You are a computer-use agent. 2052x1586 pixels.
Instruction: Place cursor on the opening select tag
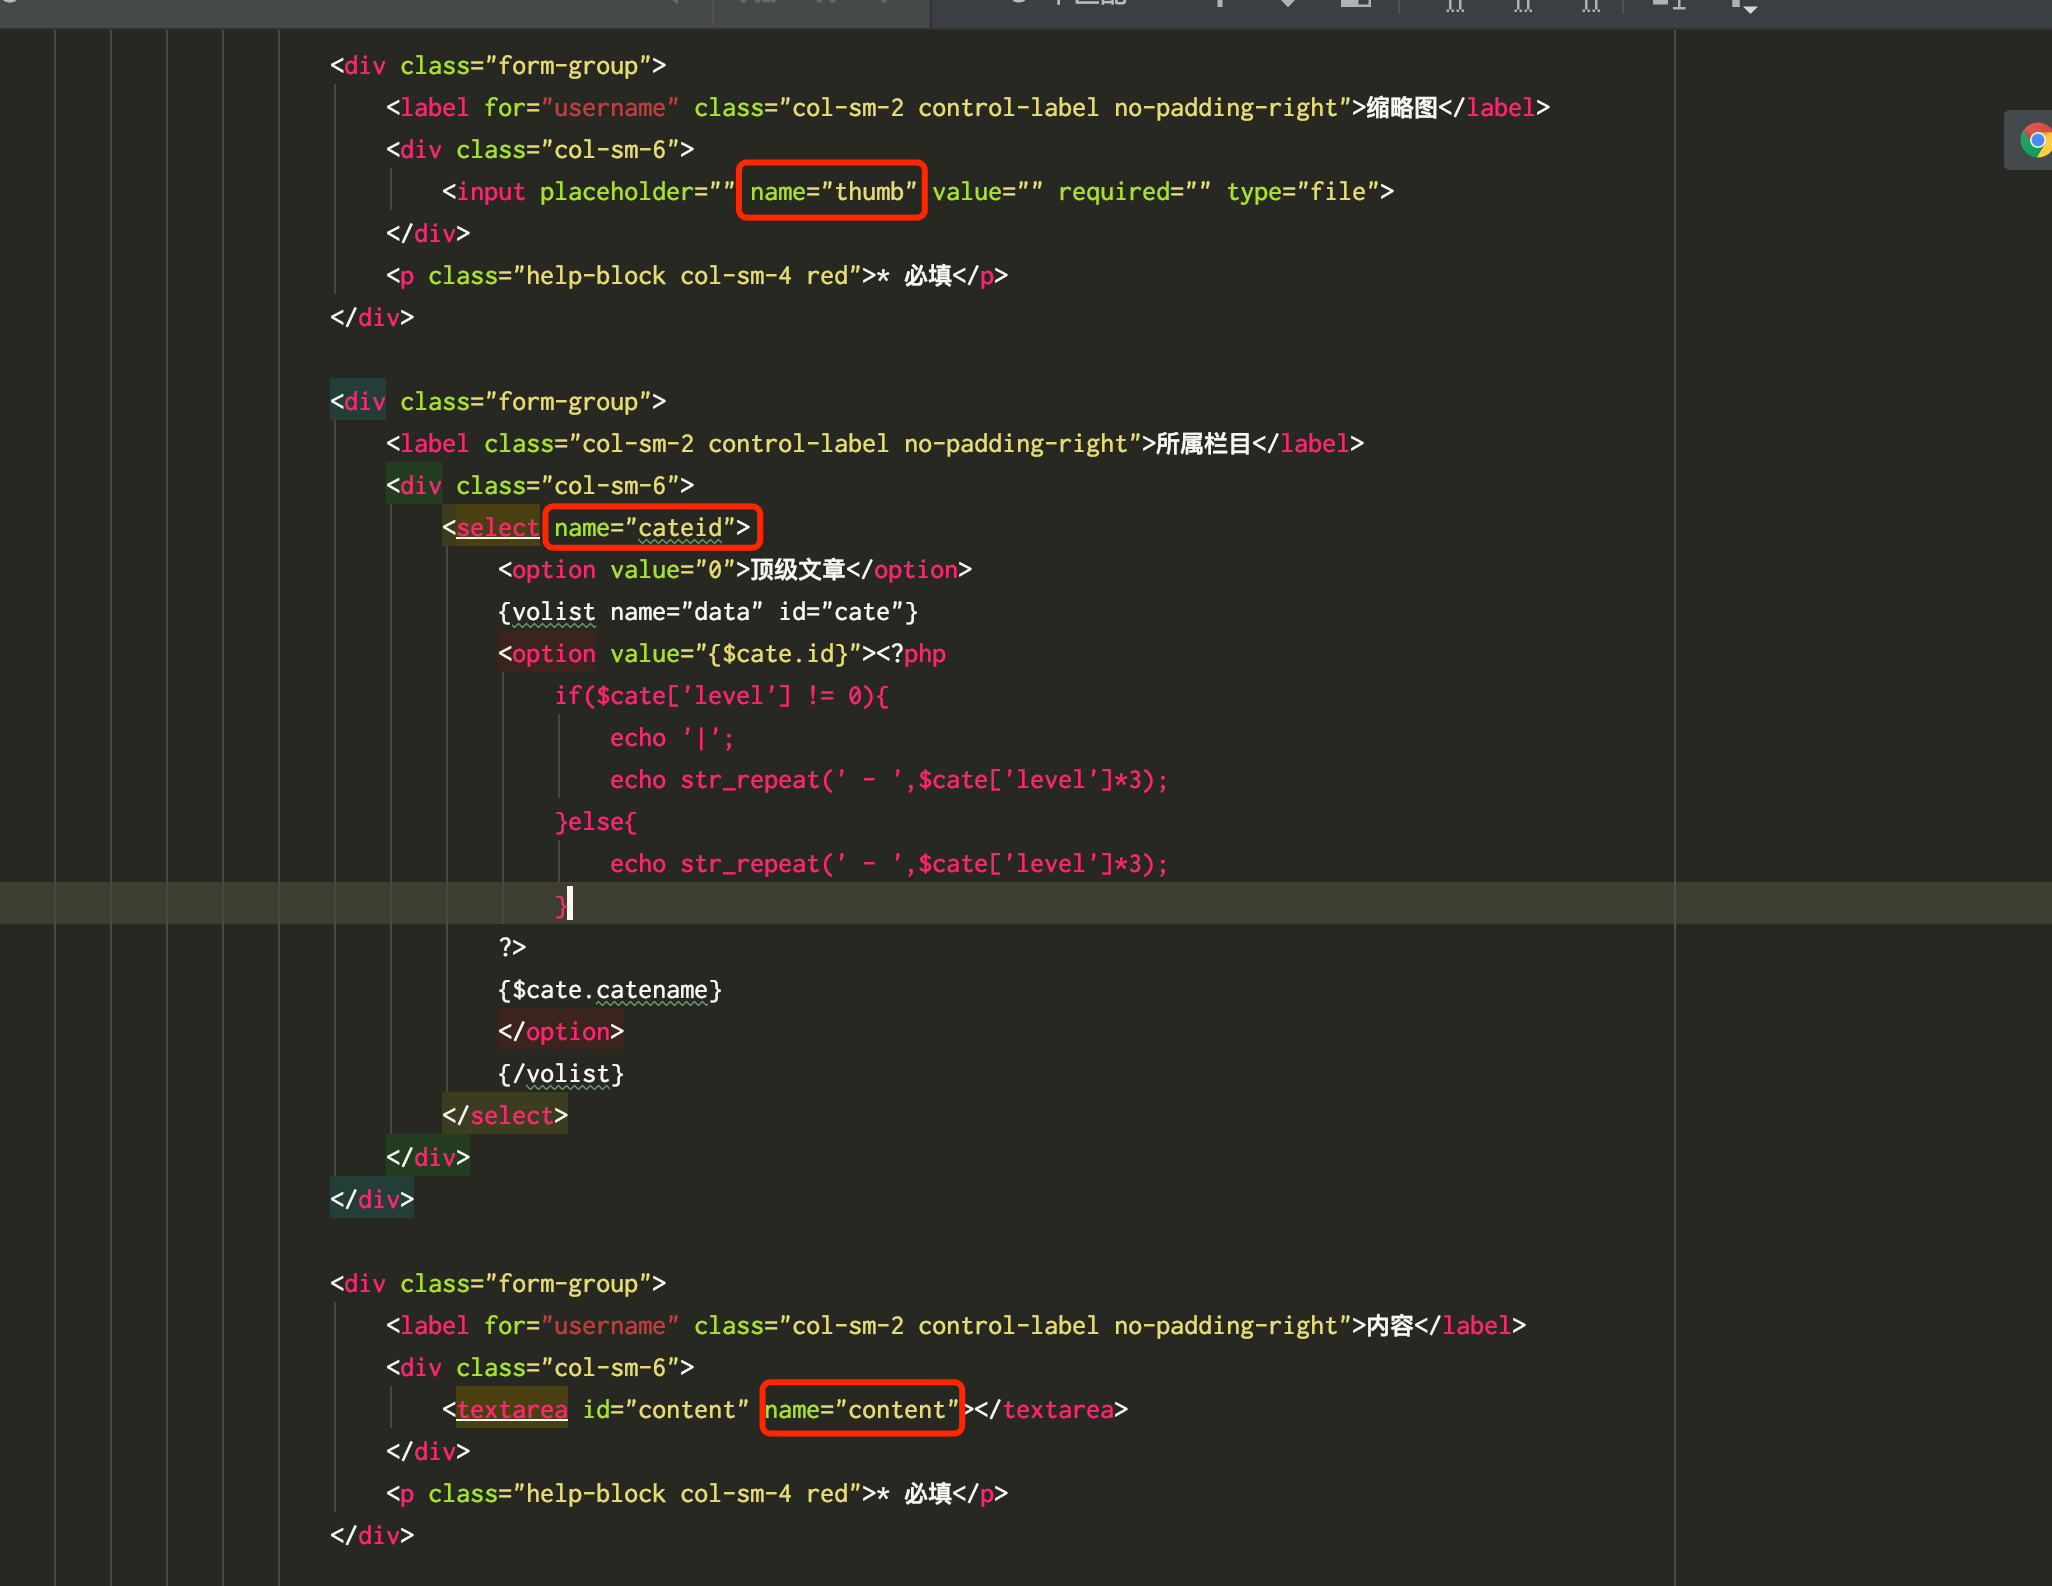pos(497,527)
